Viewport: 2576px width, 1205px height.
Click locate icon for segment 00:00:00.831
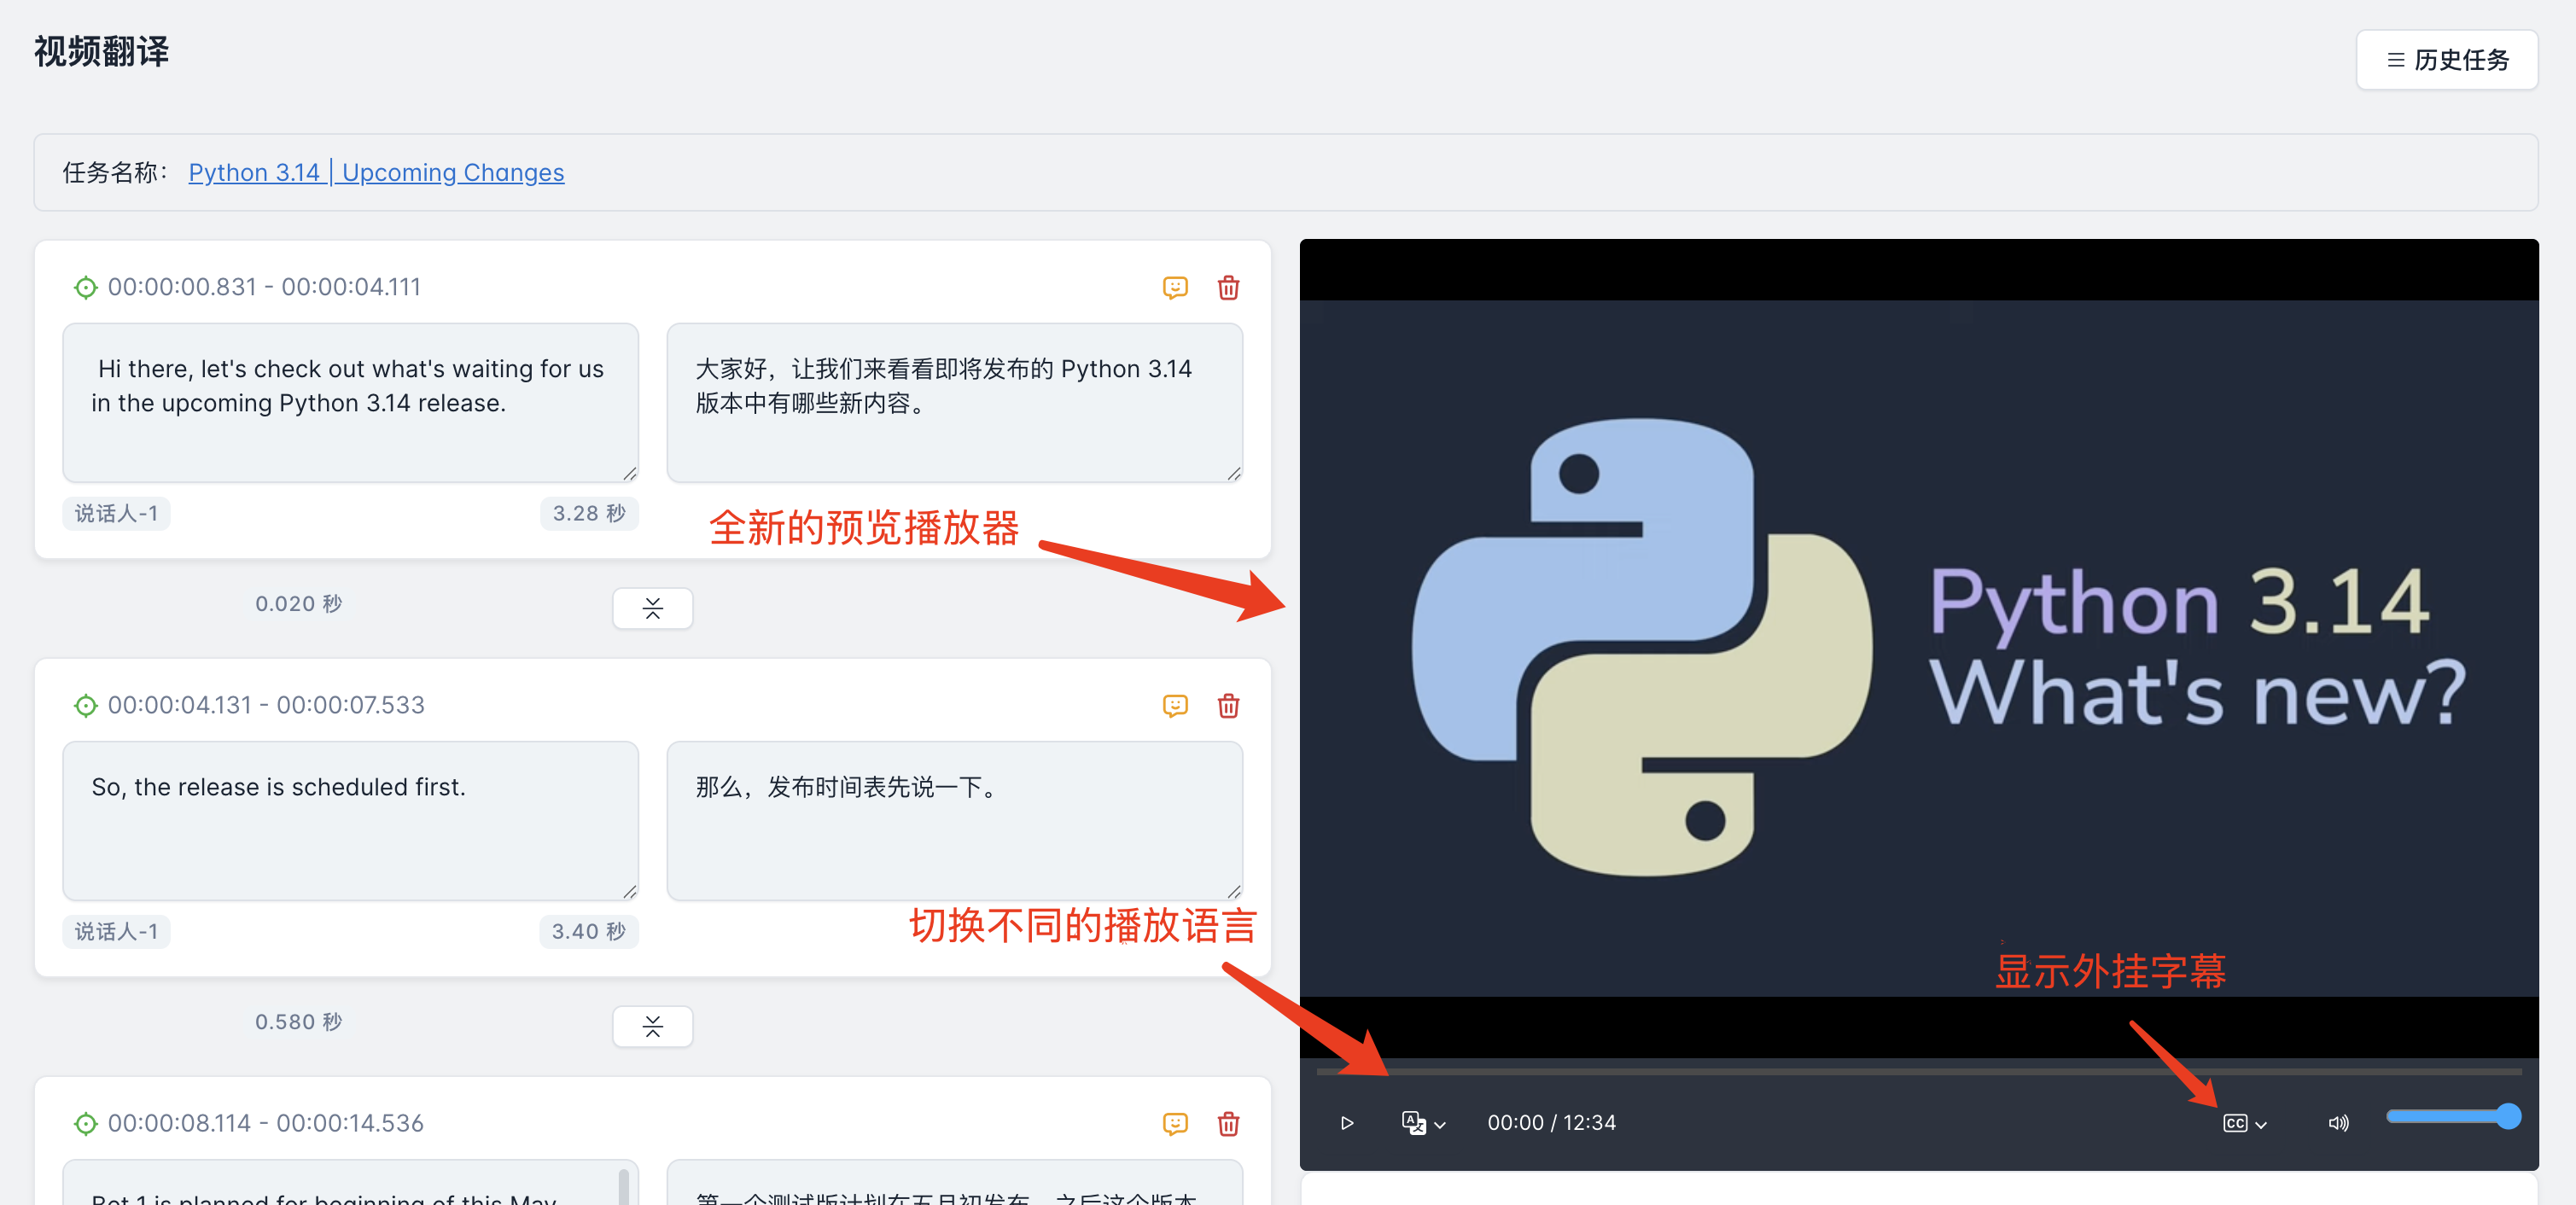click(86, 288)
